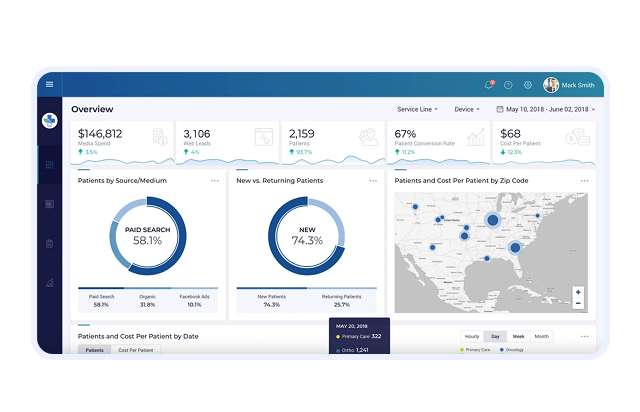Viewport: 640px width, 412px height.
Task: Open the hamburger menu in the top bar
Action: coord(50,84)
